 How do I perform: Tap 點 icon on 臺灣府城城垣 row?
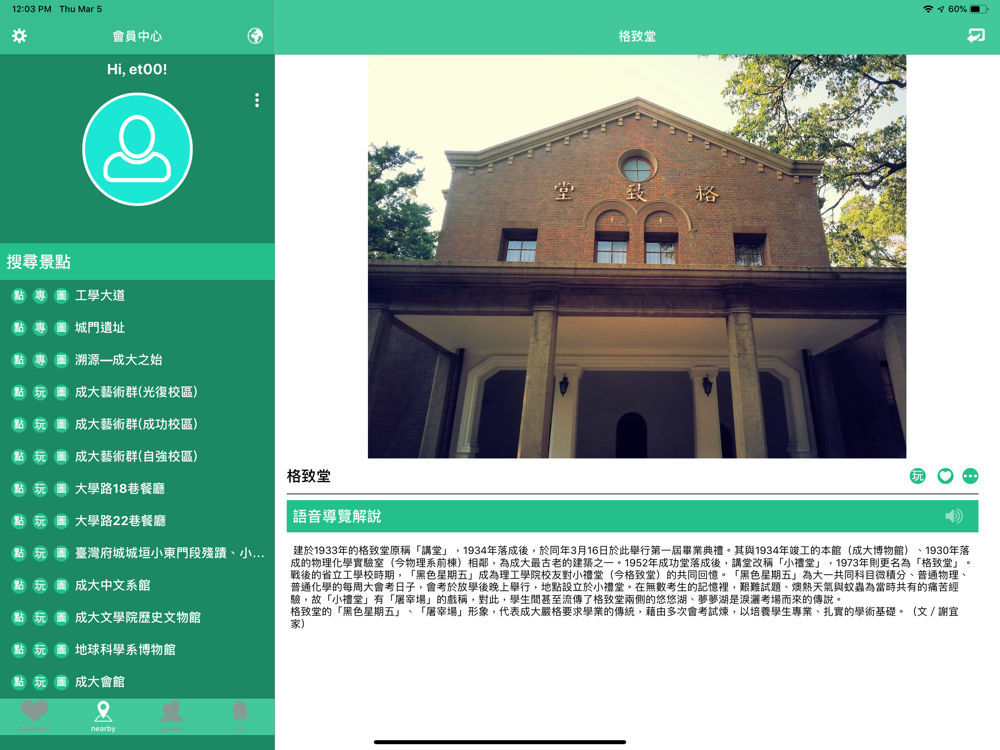(19, 553)
